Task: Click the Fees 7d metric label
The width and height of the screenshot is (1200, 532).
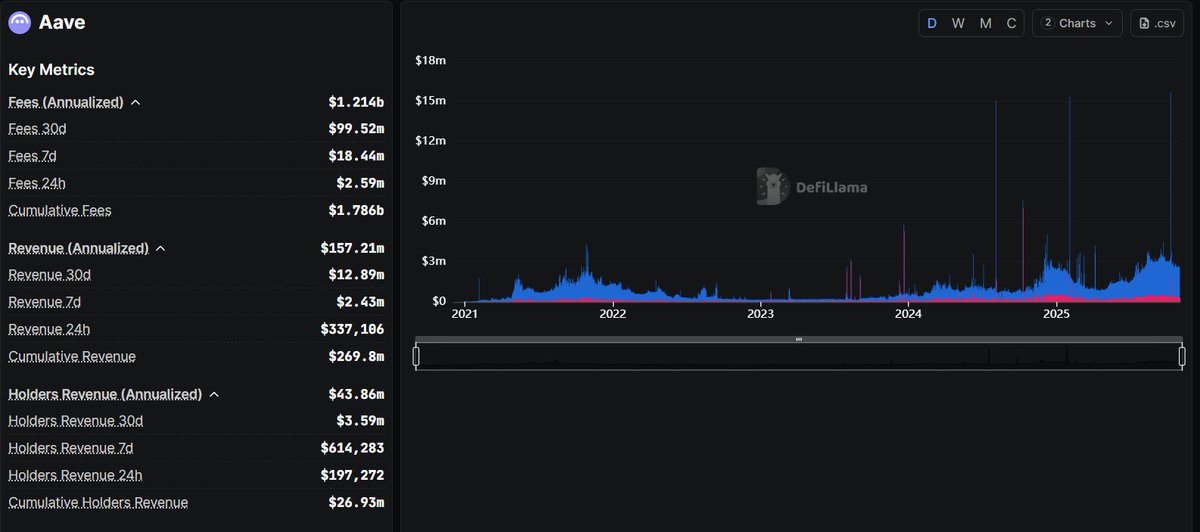Action: tap(33, 156)
